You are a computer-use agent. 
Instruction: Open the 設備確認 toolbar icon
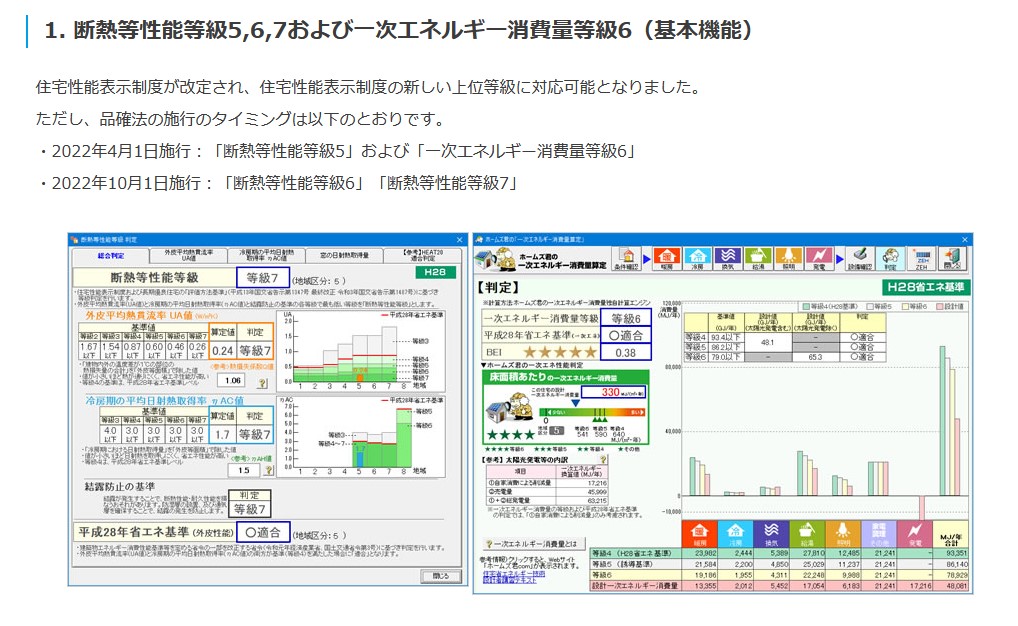(x=860, y=258)
